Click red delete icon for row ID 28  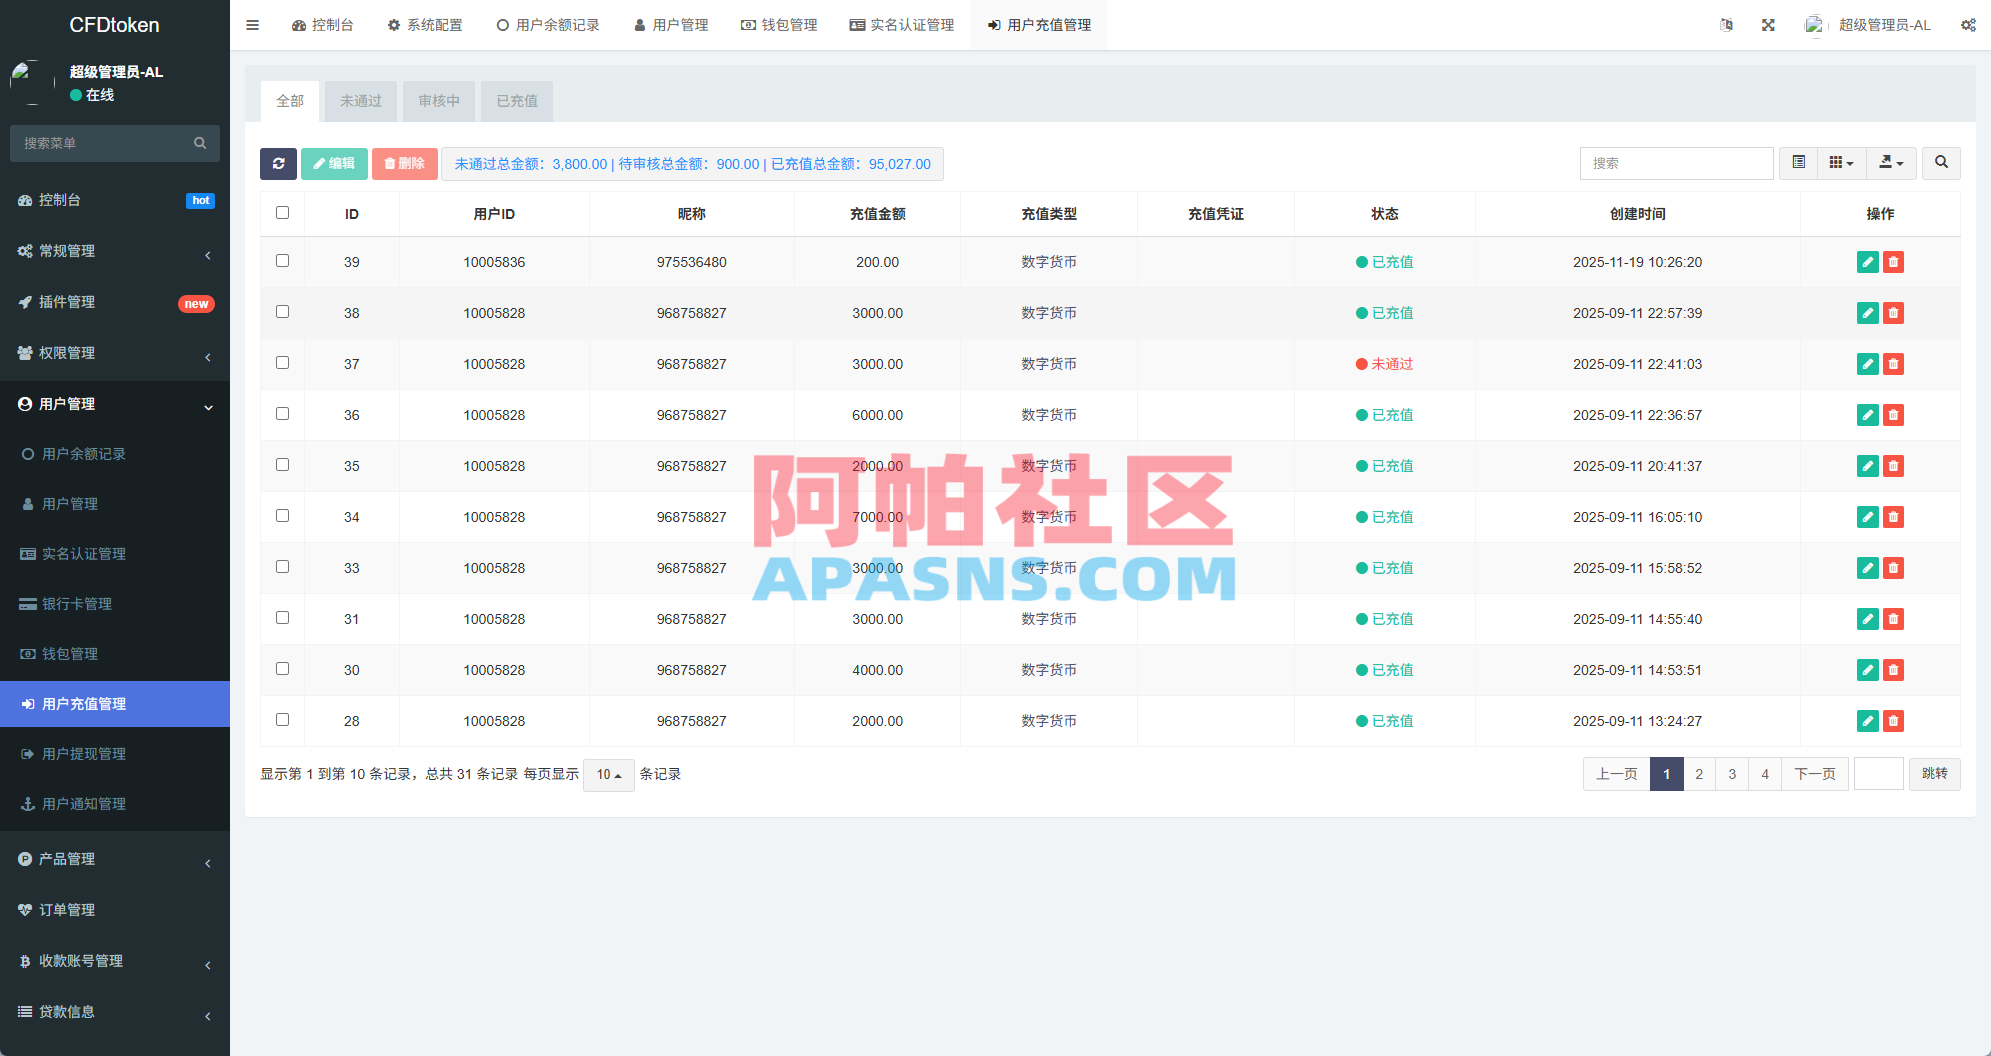pyautogui.click(x=1893, y=721)
